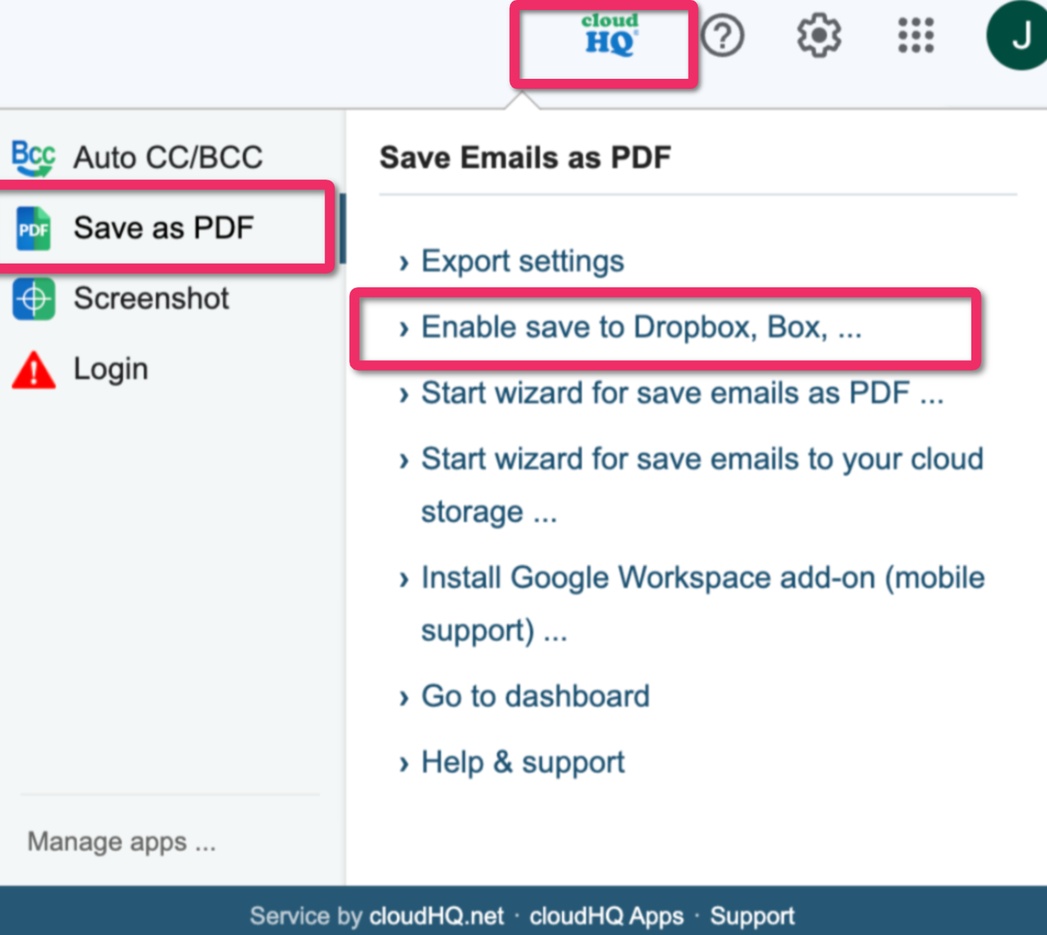
Task: Click chevron beside Help & support
Action: point(403,763)
